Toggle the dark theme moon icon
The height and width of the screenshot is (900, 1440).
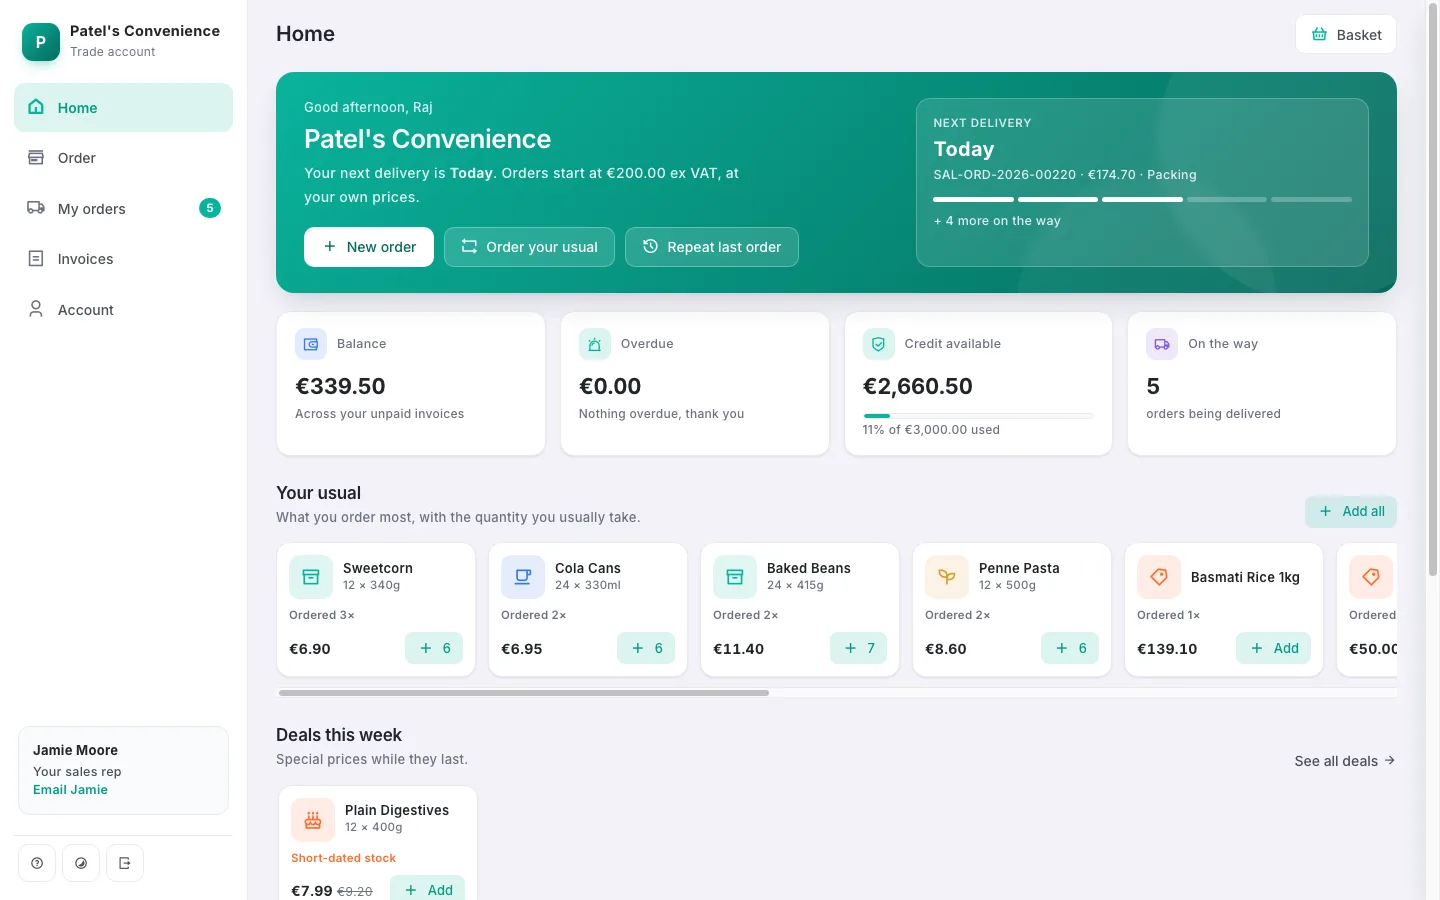point(81,863)
